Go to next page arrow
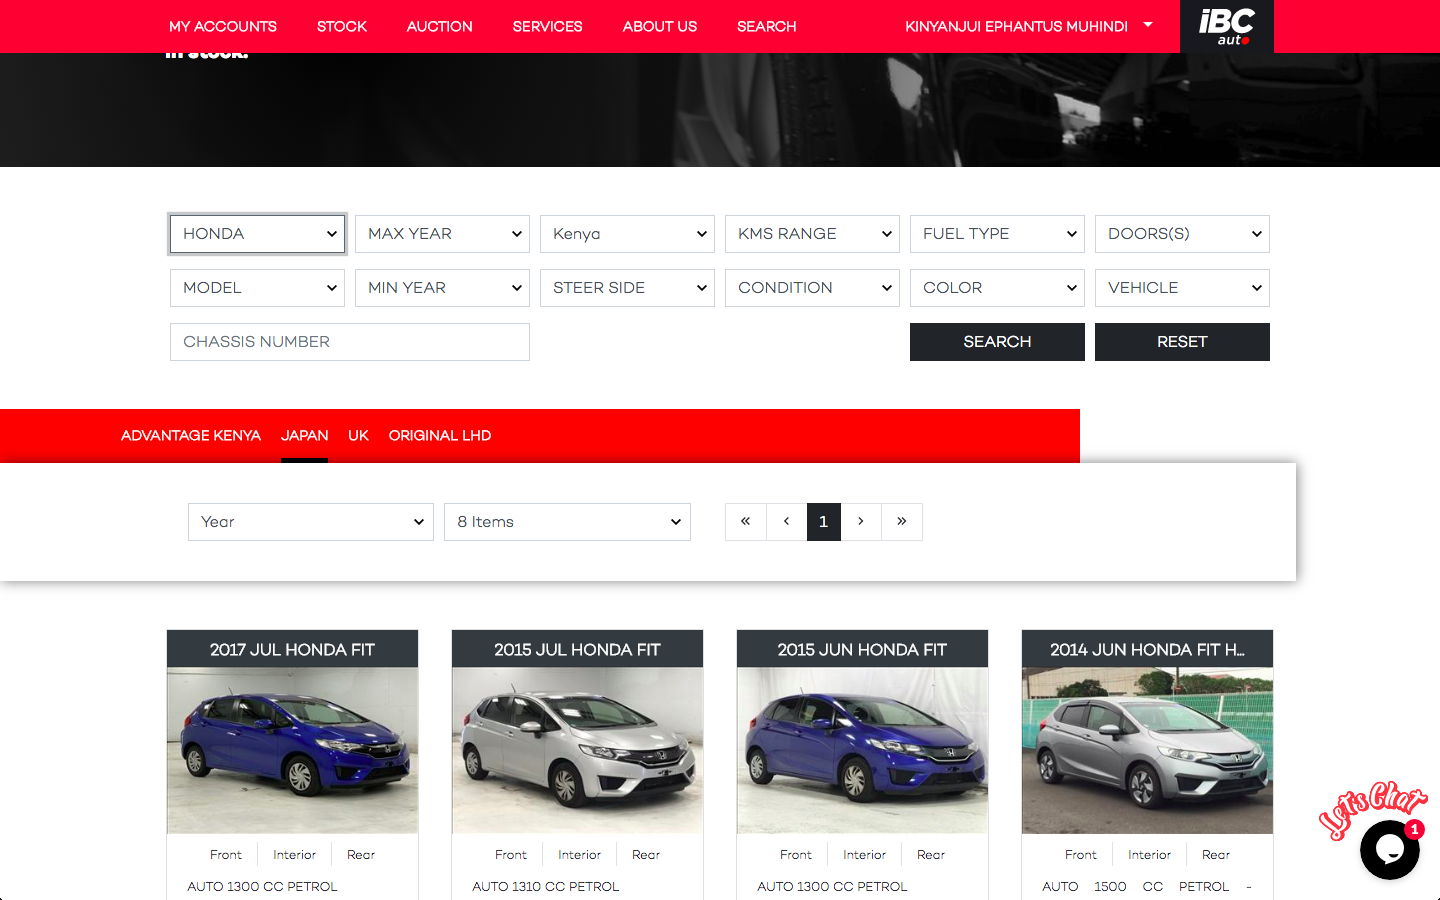This screenshot has height=900, width=1440. click(x=861, y=522)
